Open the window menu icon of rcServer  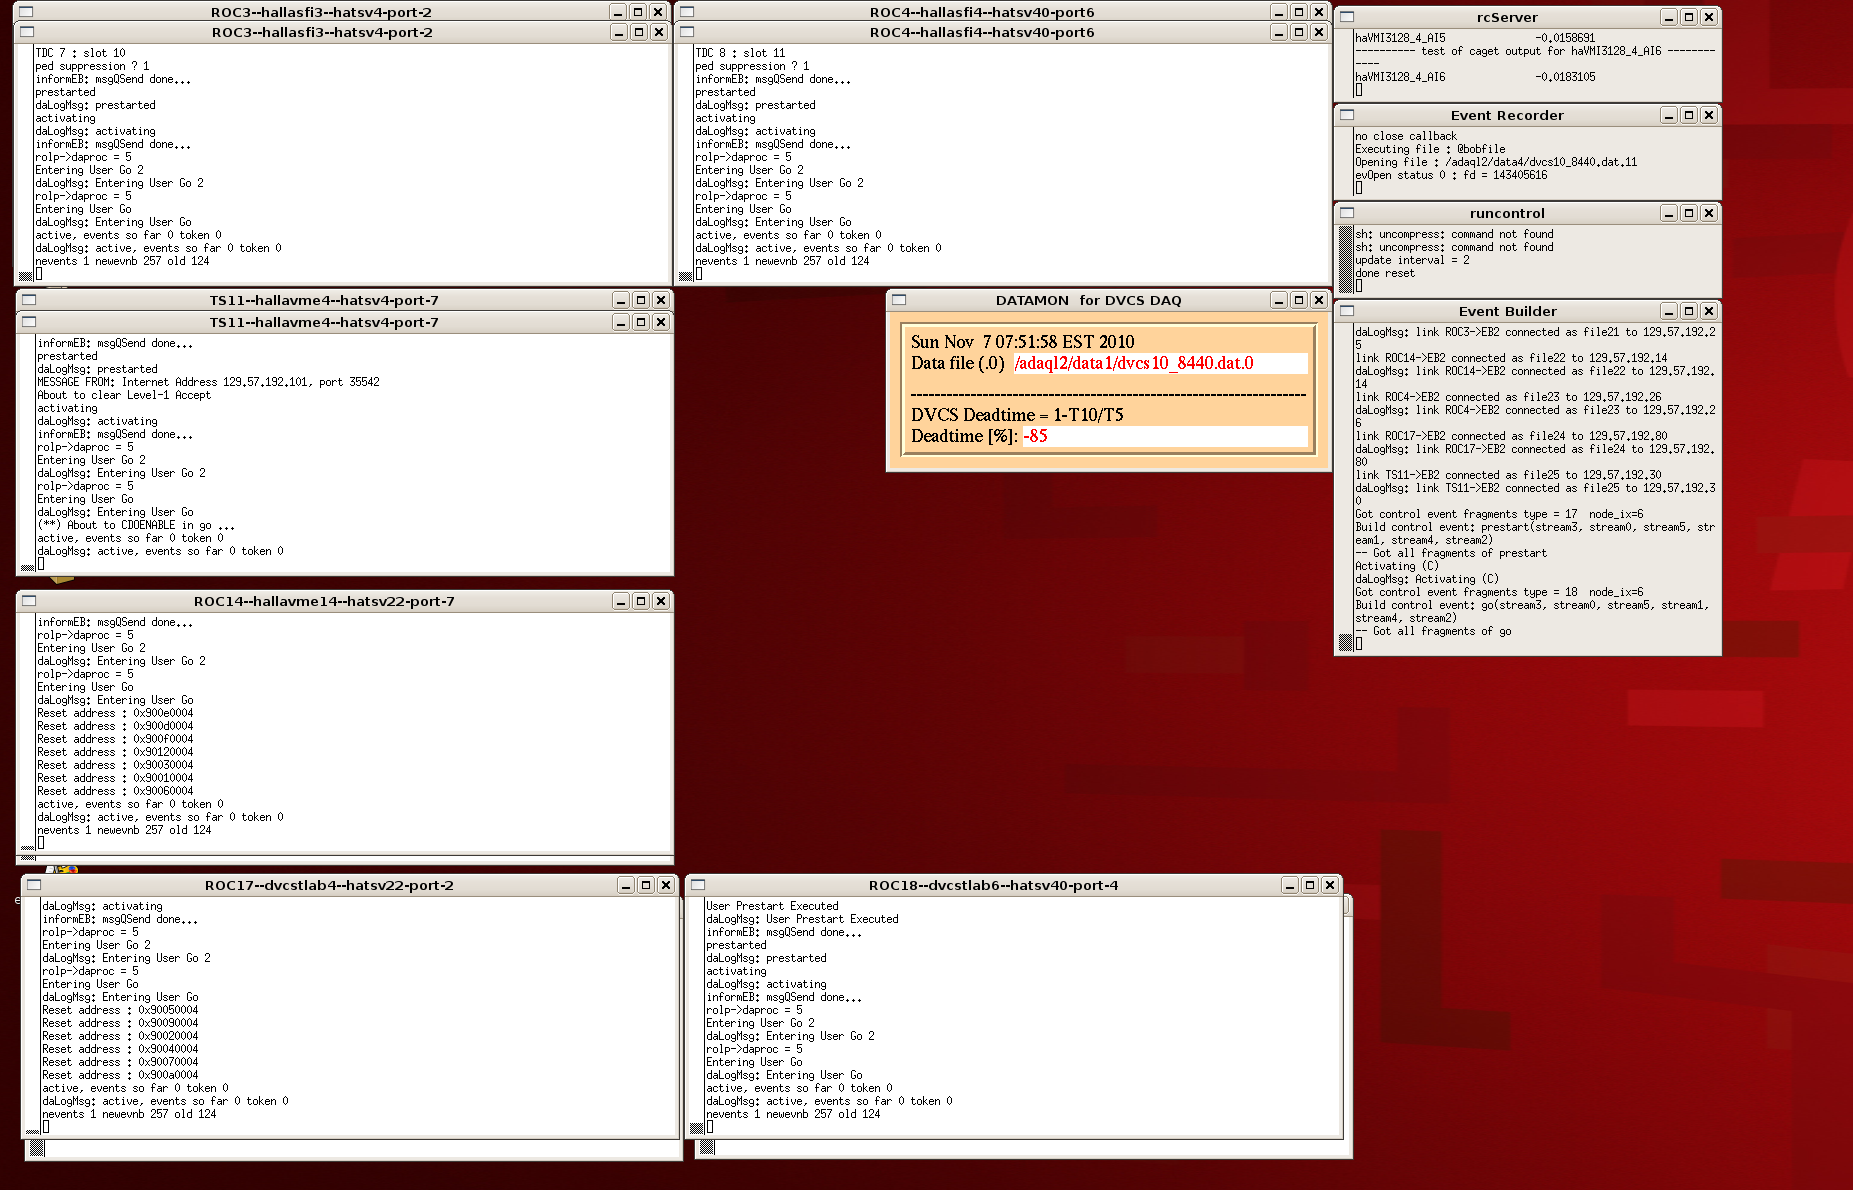(1347, 17)
